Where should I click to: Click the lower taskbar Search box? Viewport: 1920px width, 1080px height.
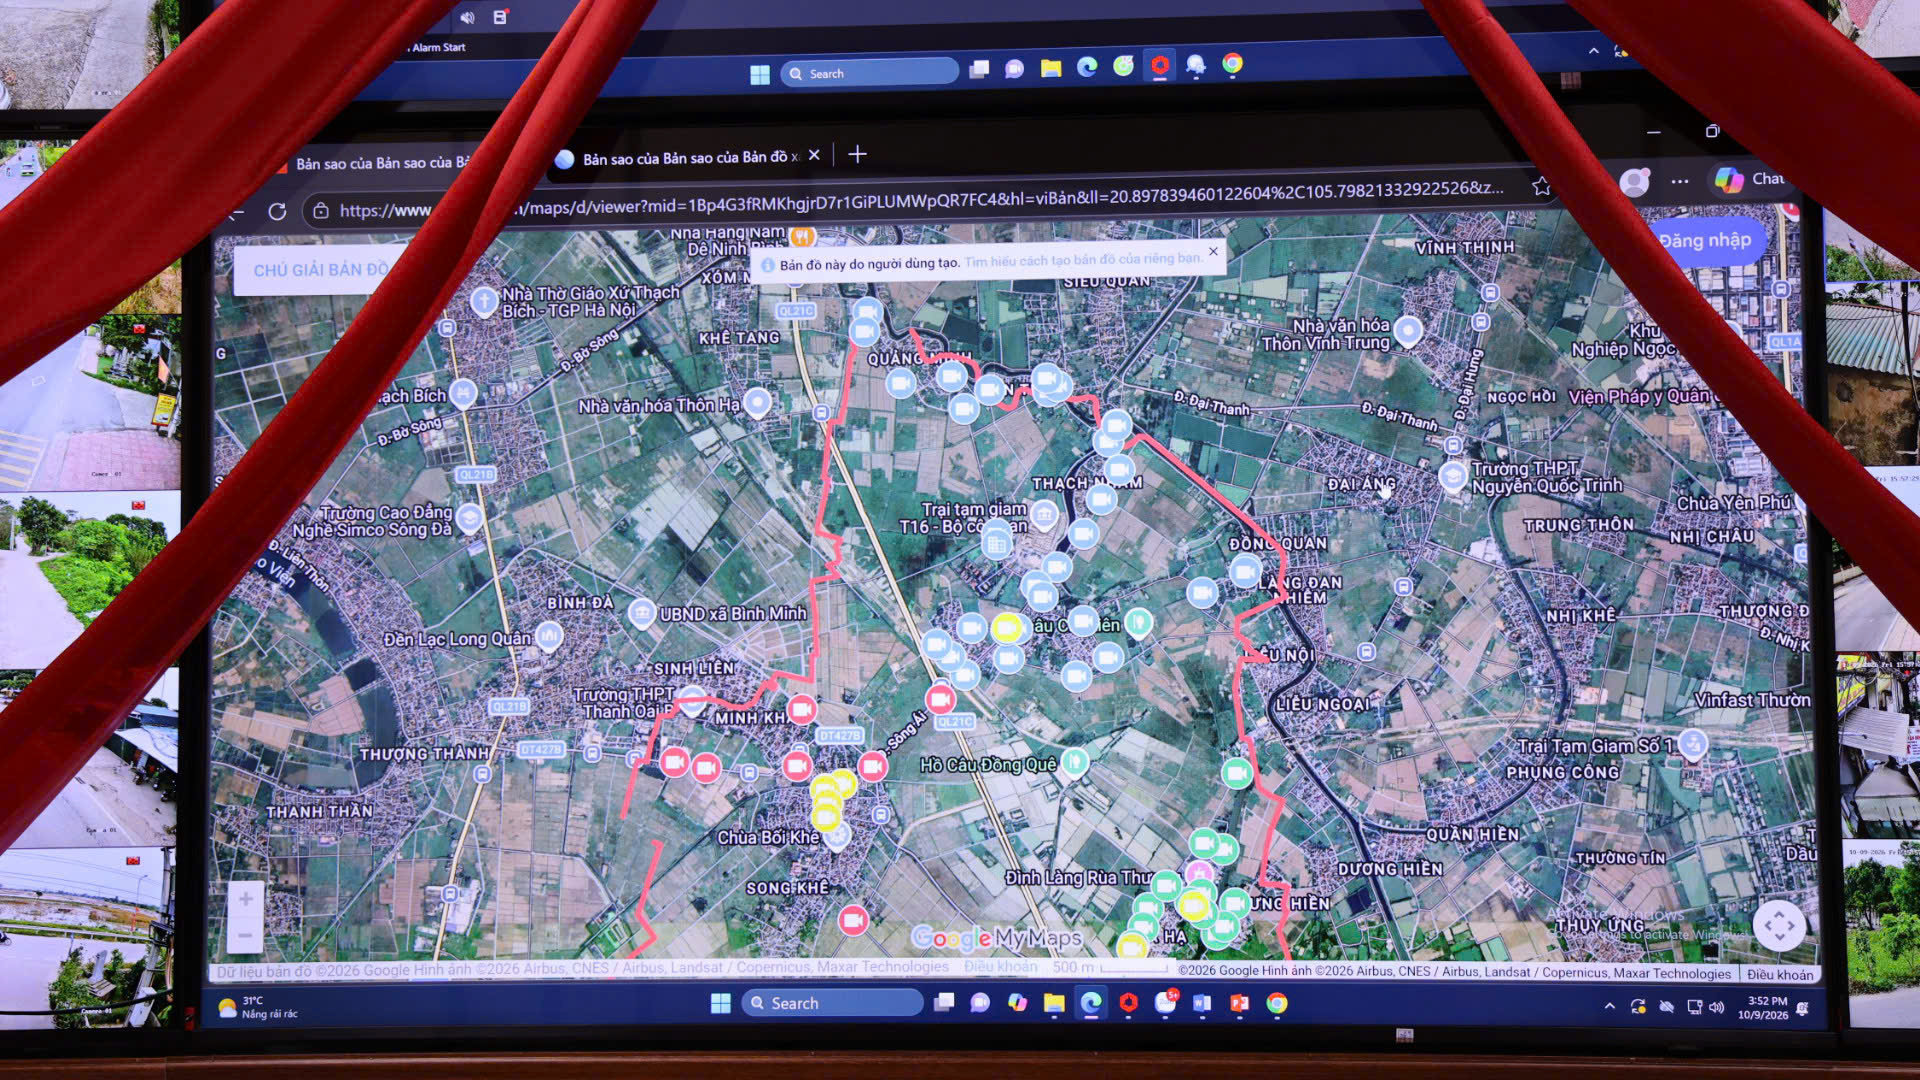(x=832, y=1003)
